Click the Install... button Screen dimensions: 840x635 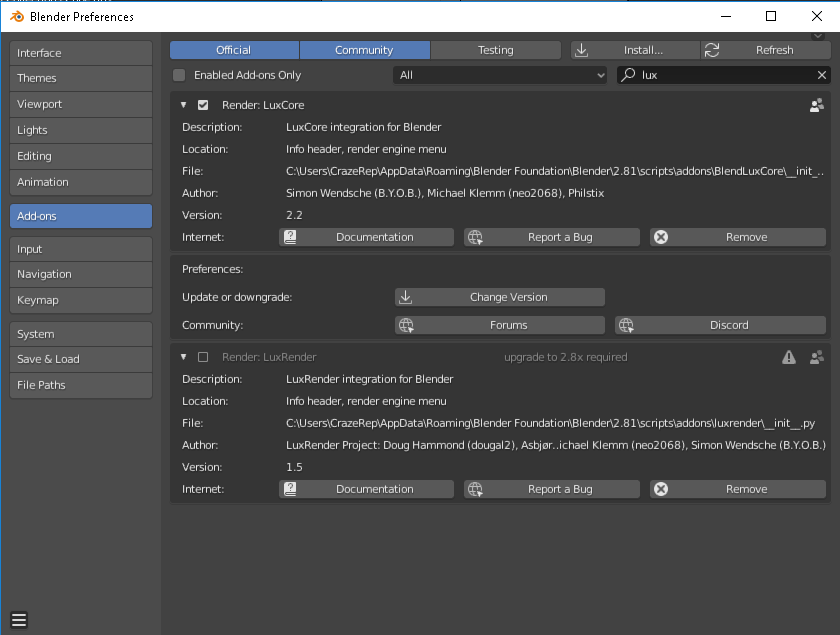pos(635,50)
